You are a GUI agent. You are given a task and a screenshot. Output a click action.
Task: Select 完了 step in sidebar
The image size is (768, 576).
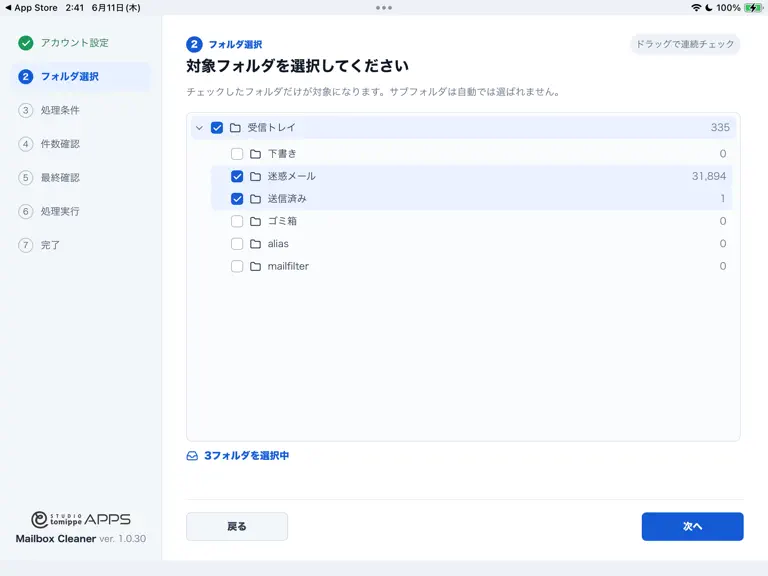[x=80, y=245]
